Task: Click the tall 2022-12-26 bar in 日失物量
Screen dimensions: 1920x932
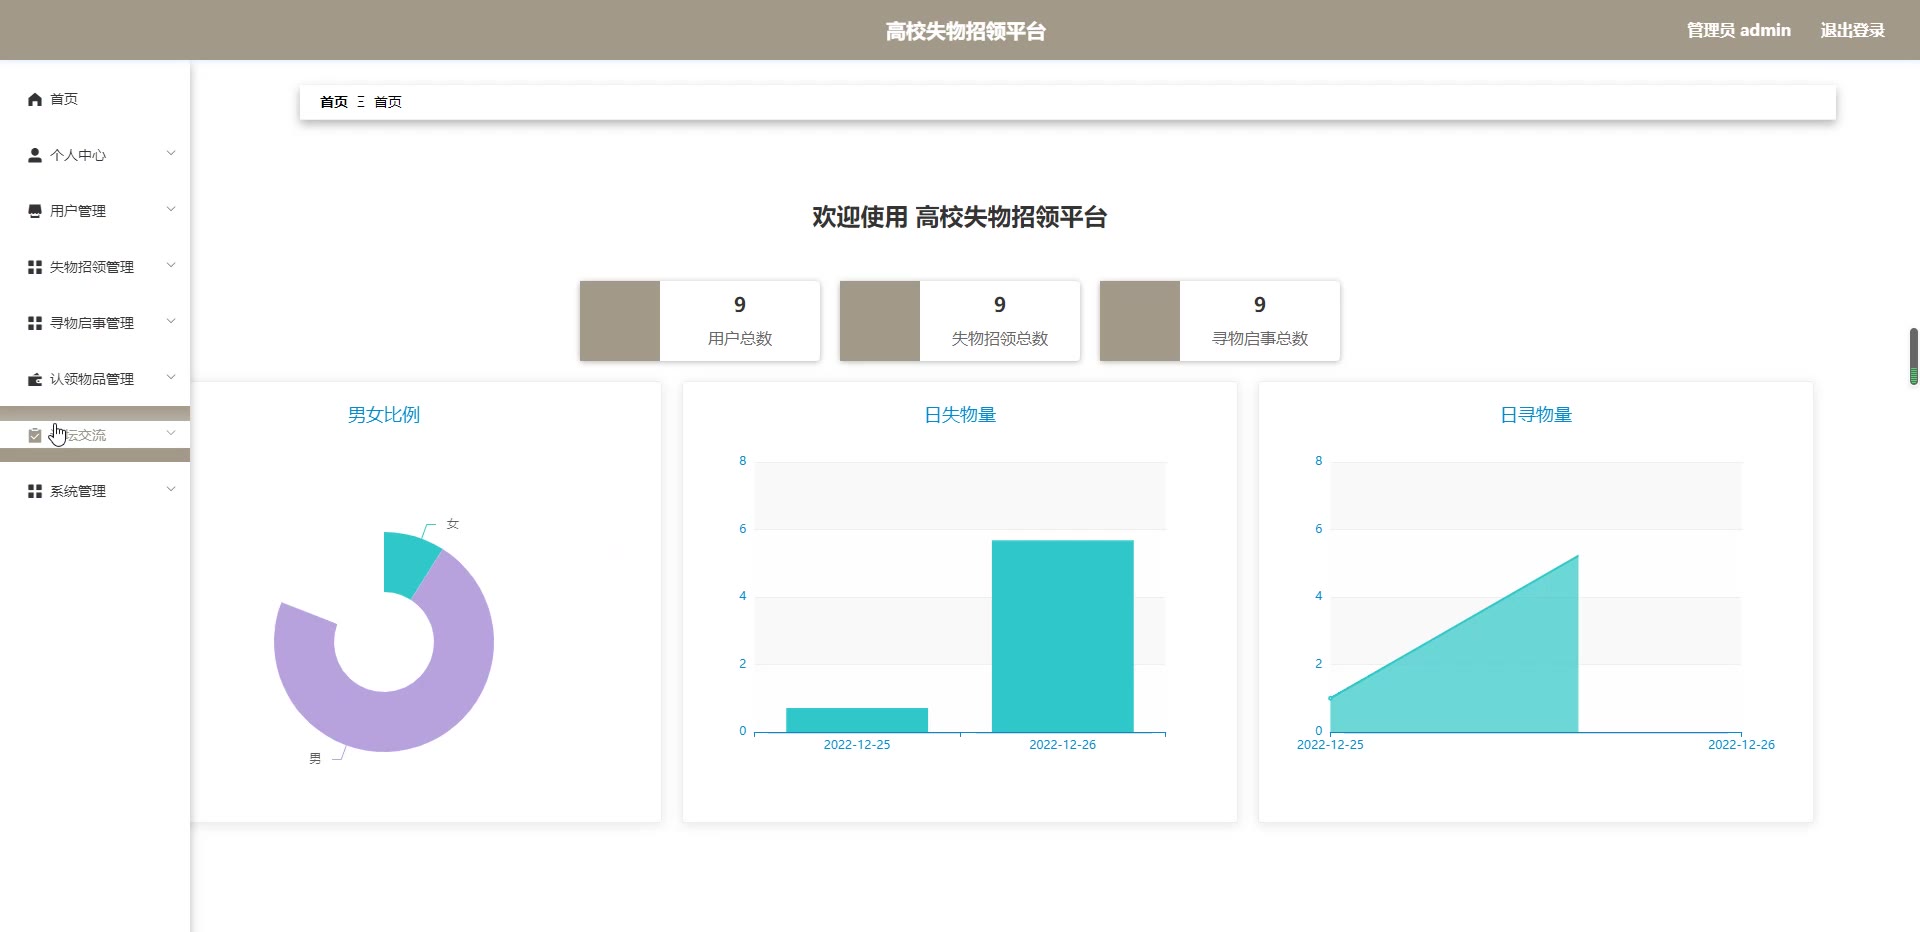Action: point(1063,636)
